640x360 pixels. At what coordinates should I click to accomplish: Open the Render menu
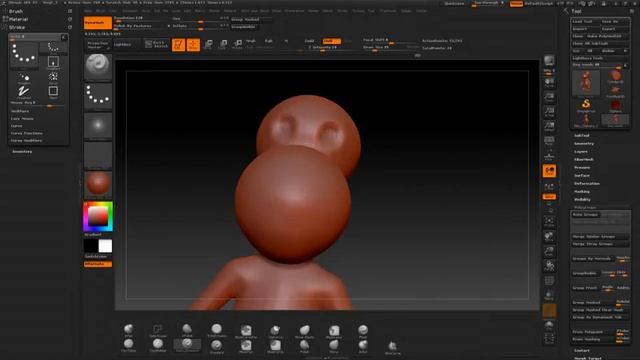point(313,11)
